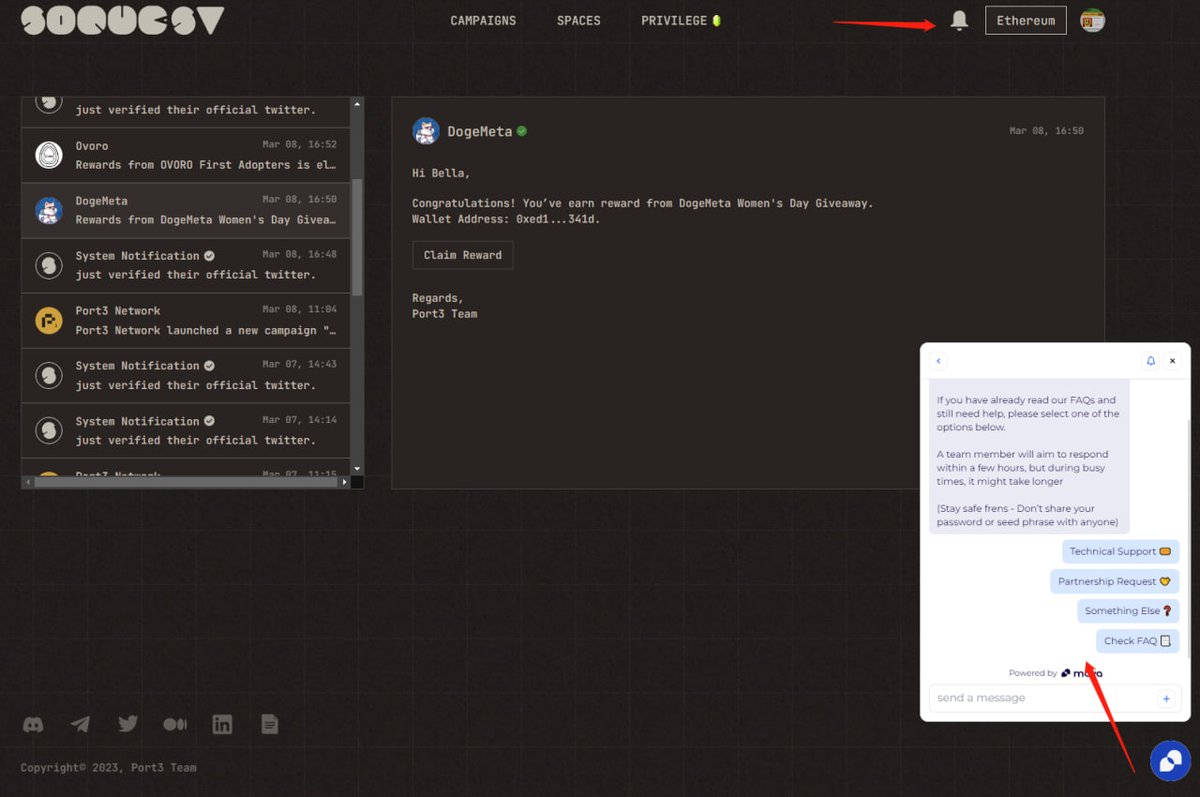Click the Ovoro avatar in notification list
1200x797 pixels.
point(49,155)
